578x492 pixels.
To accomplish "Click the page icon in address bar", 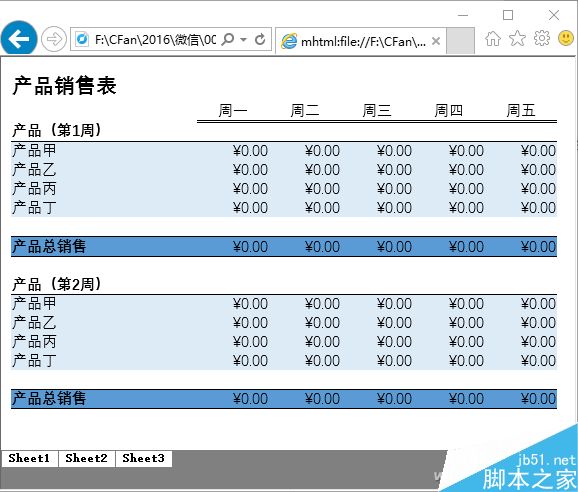I will pyautogui.click(x=81, y=39).
